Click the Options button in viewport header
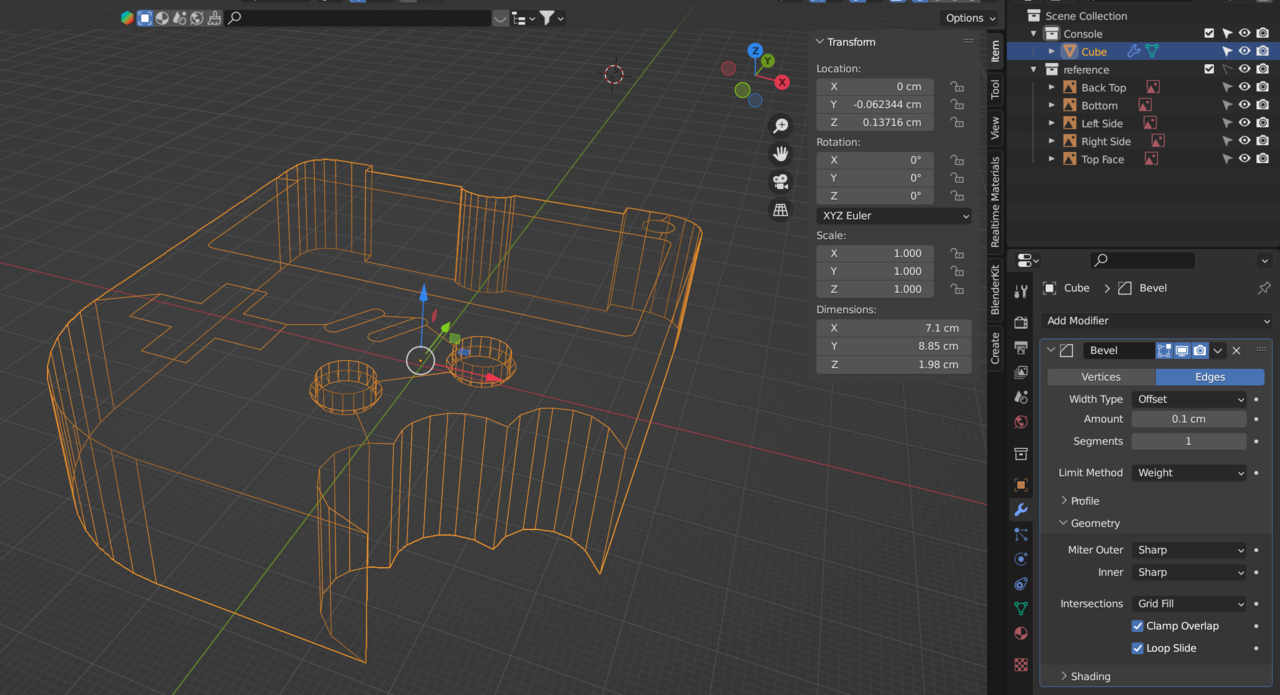Viewport: 1280px width, 695px height. pyautogui.click(x=970, y=18)
